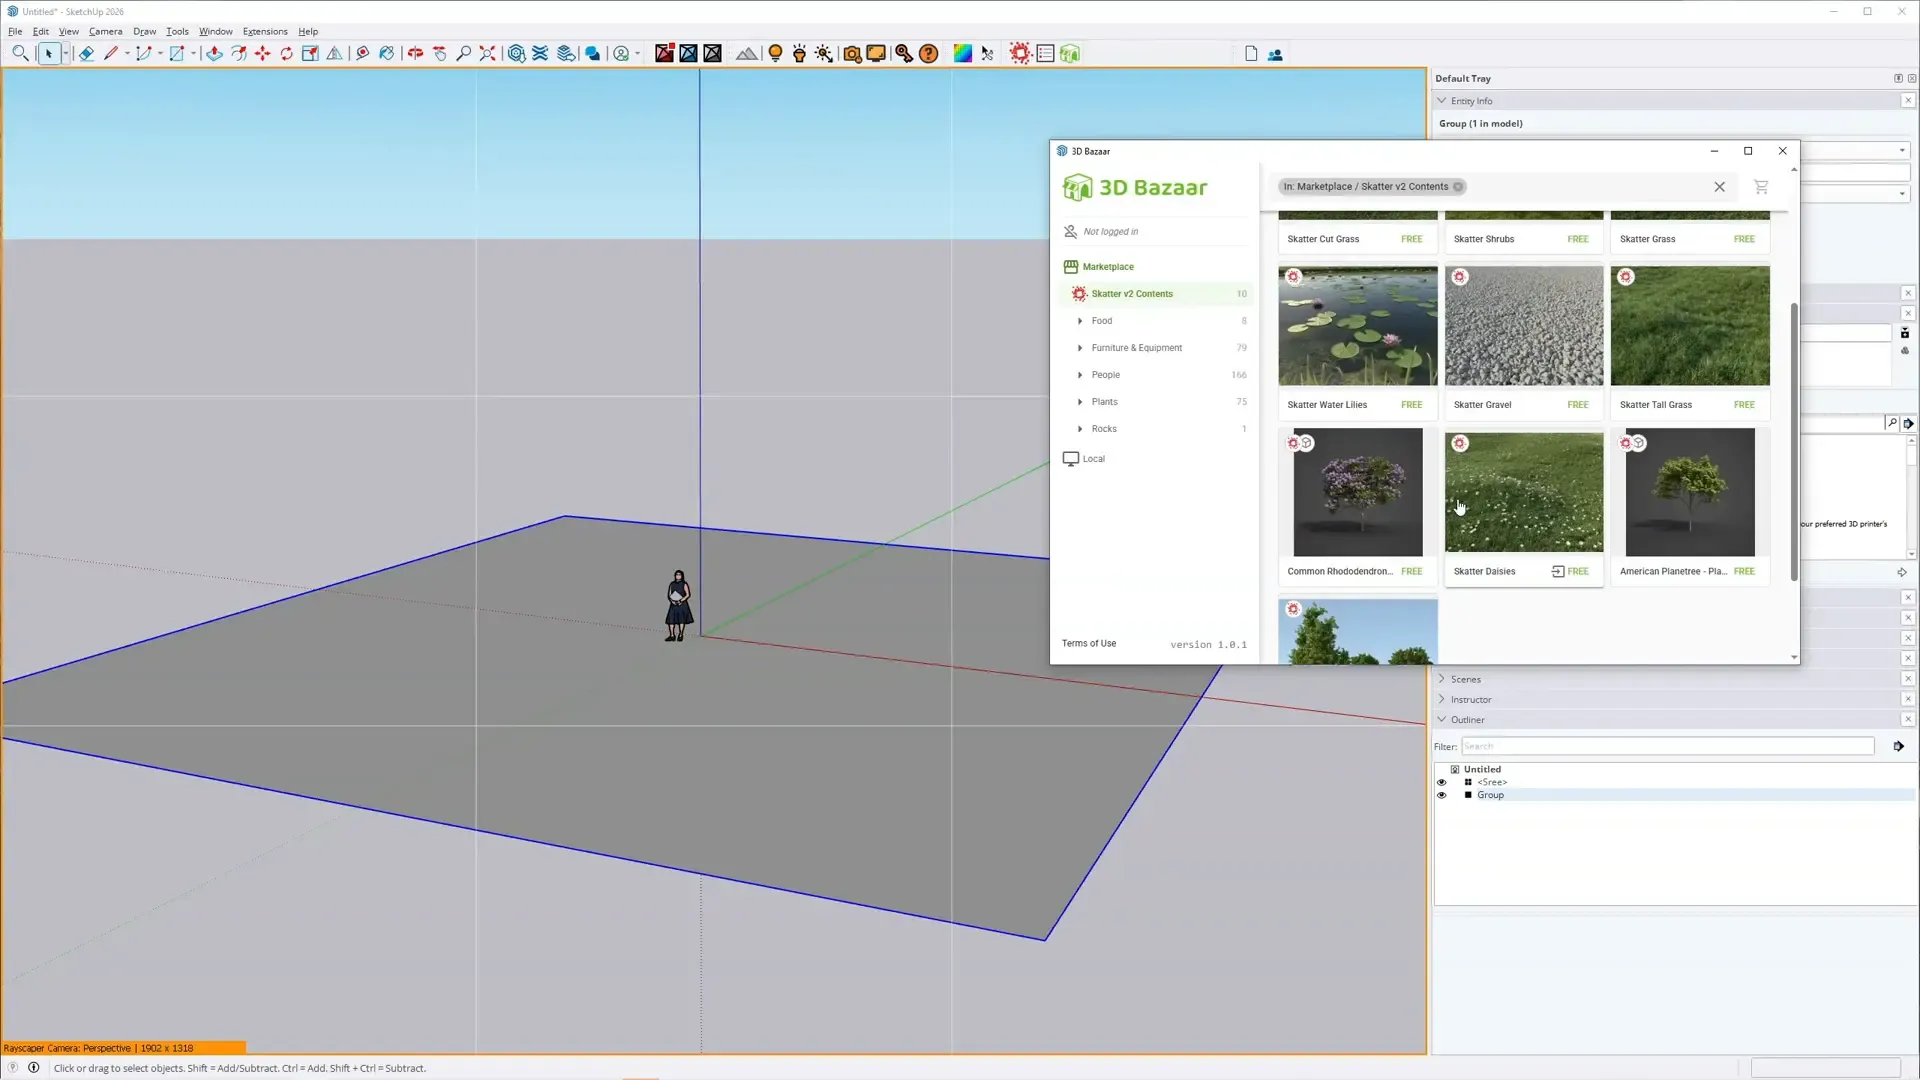The image size is (1920, 1080).
Task: Click Not logged in account entry
Action: (1110, 232)
